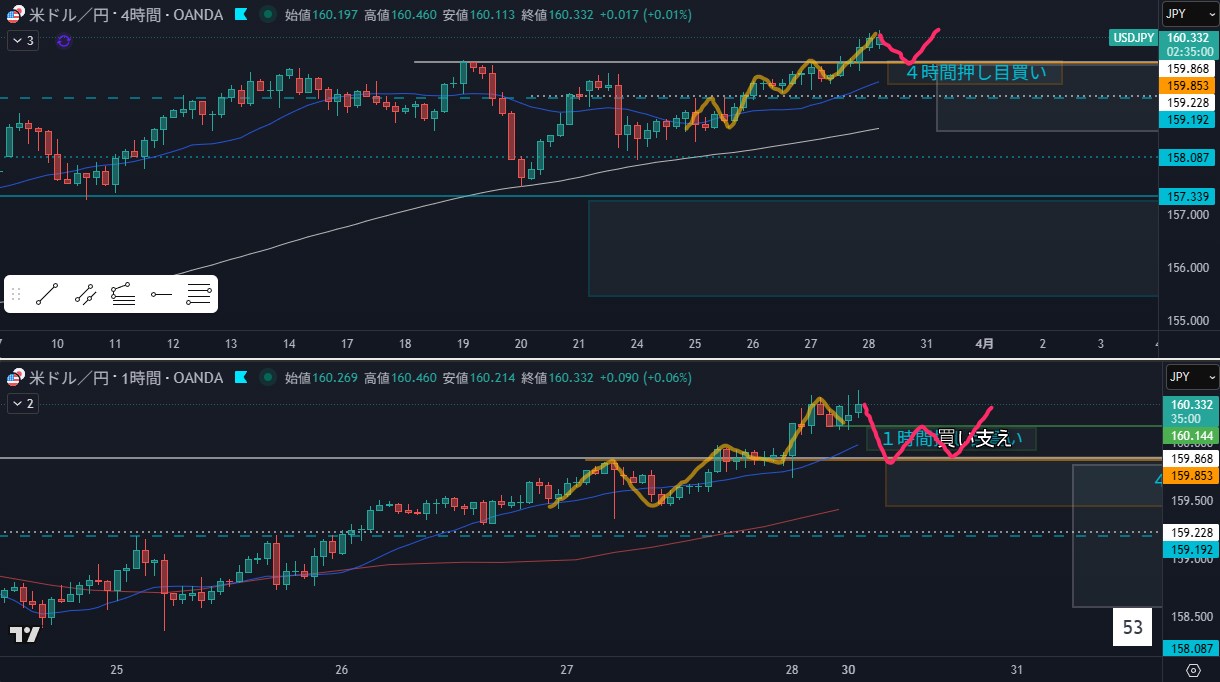The width and height of the screenshot is (1220, 682).
Task: Grab the drawing toolbar drag handle
Action: point(15,294)
